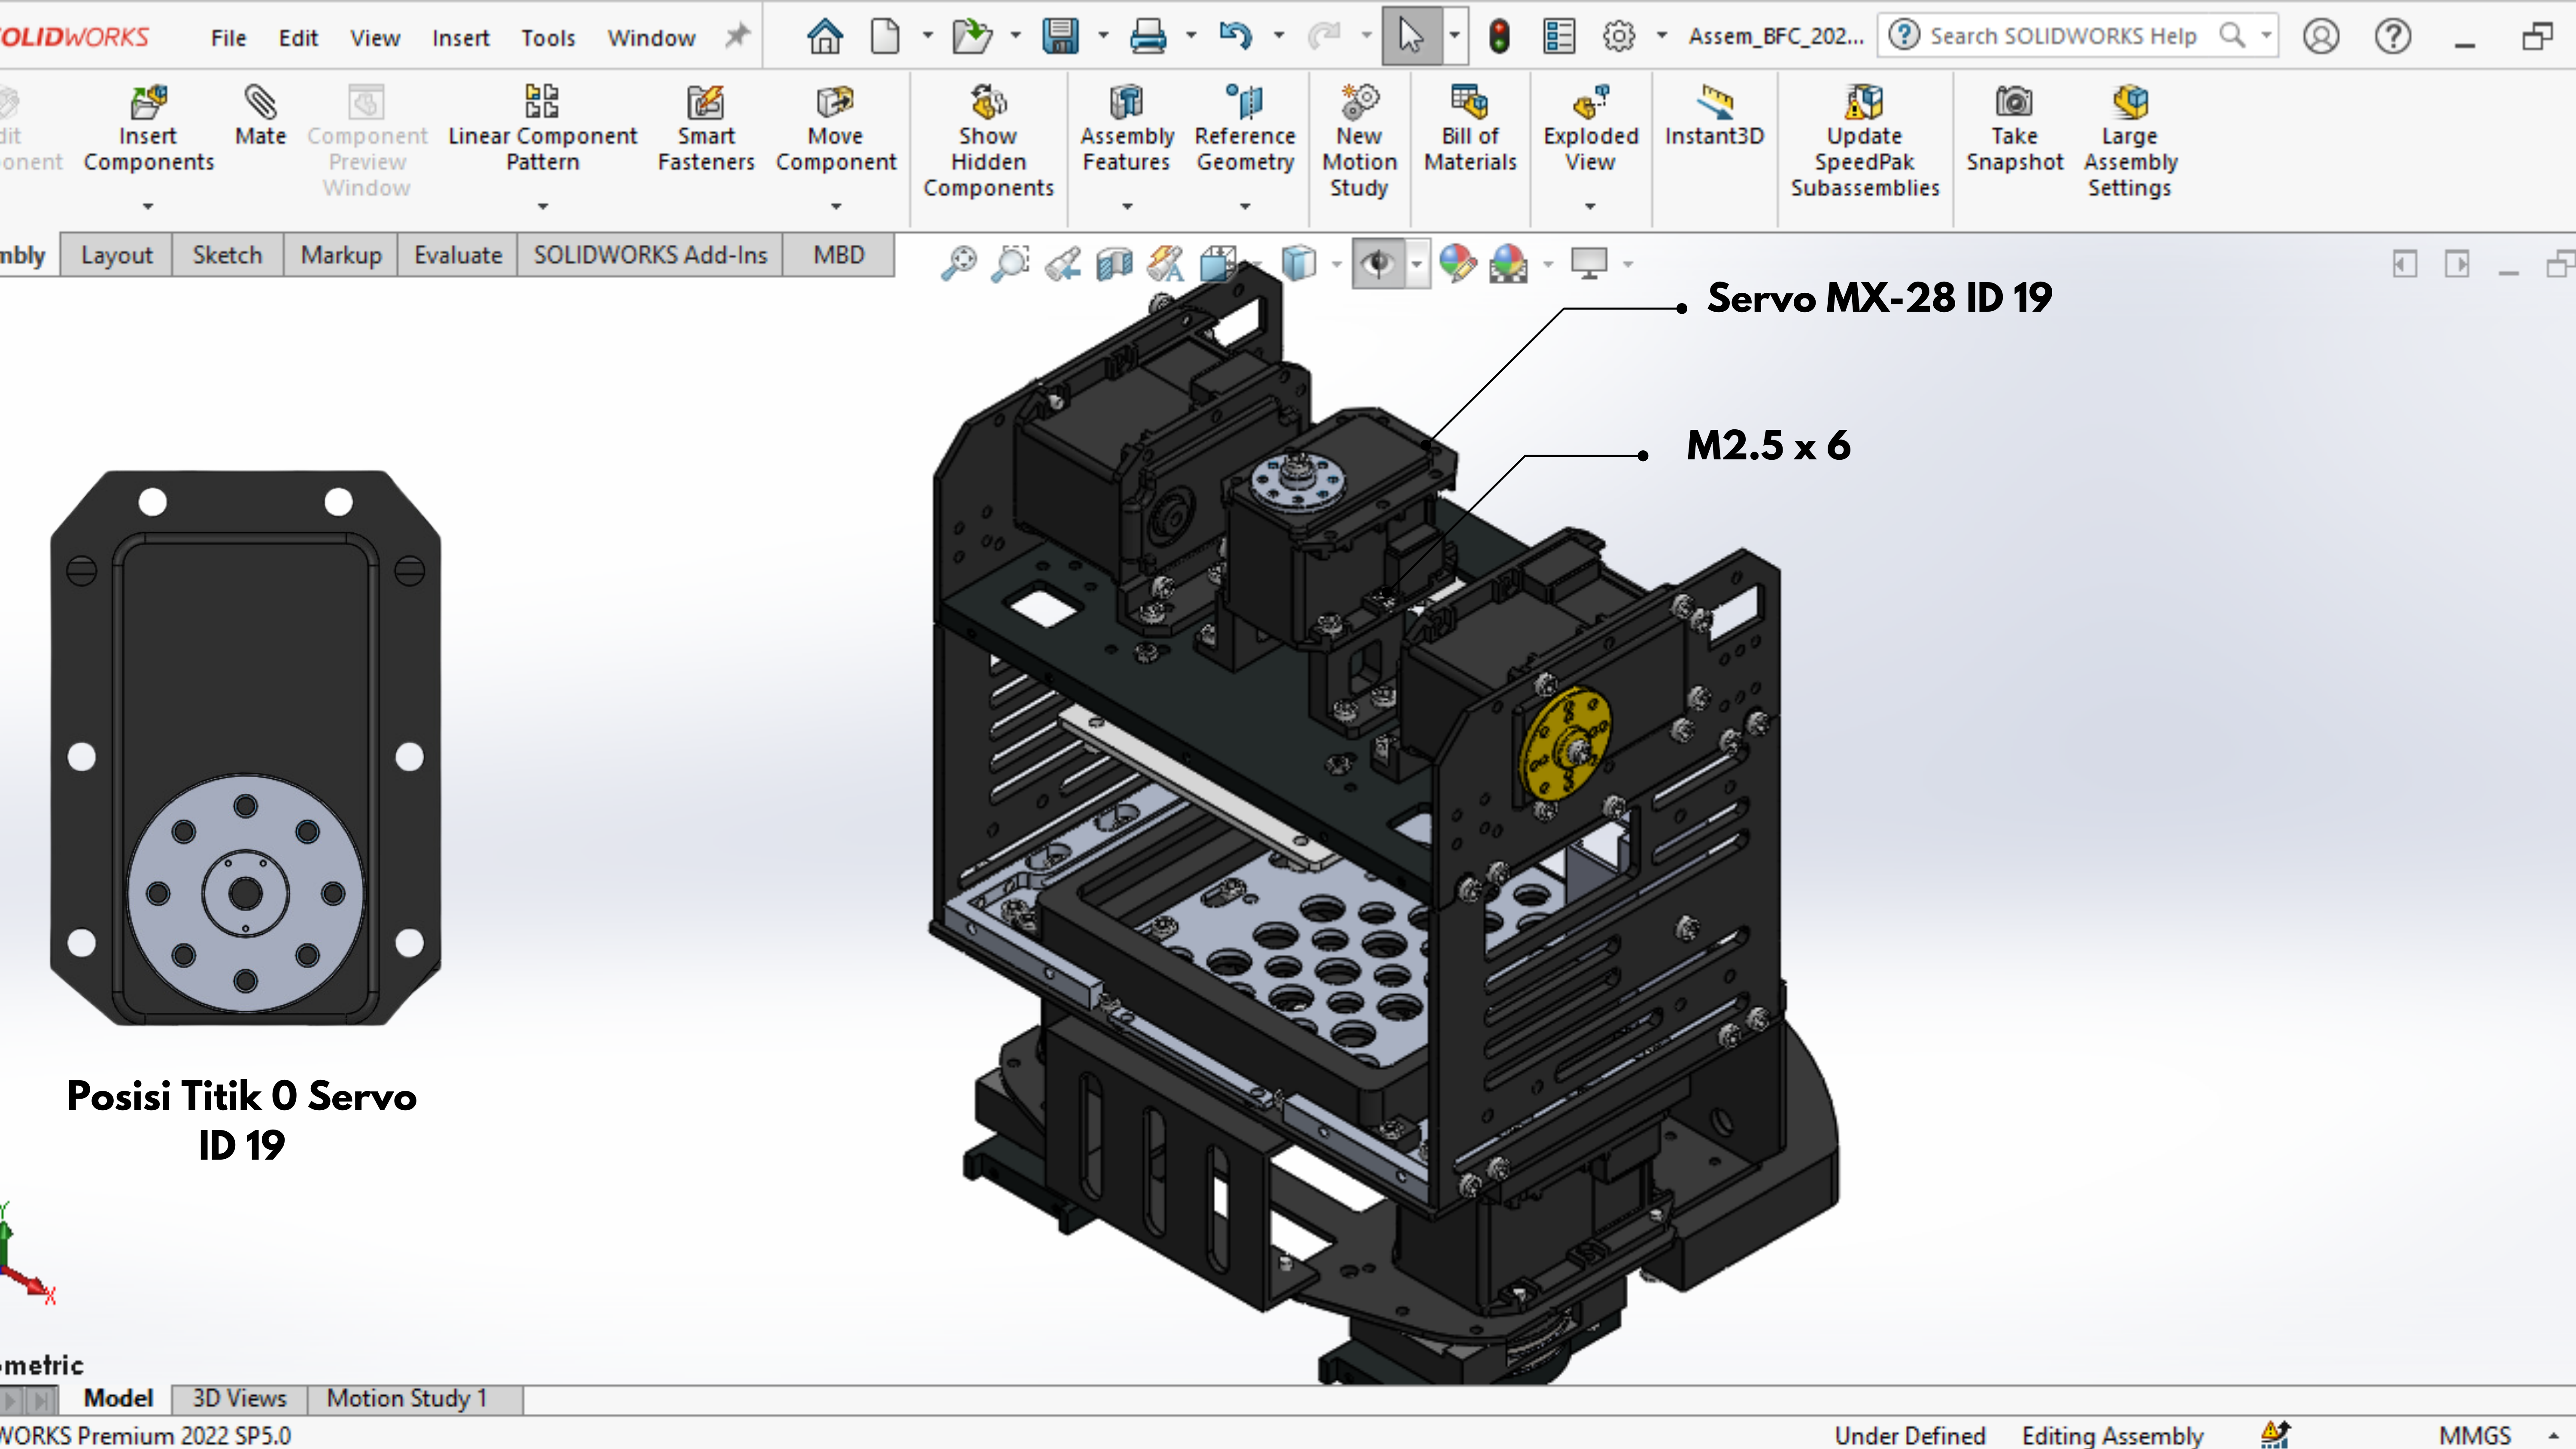Screen dimensions: 2576x1449
Task: Click the Reference Geometry tool
Action: 1245,129
